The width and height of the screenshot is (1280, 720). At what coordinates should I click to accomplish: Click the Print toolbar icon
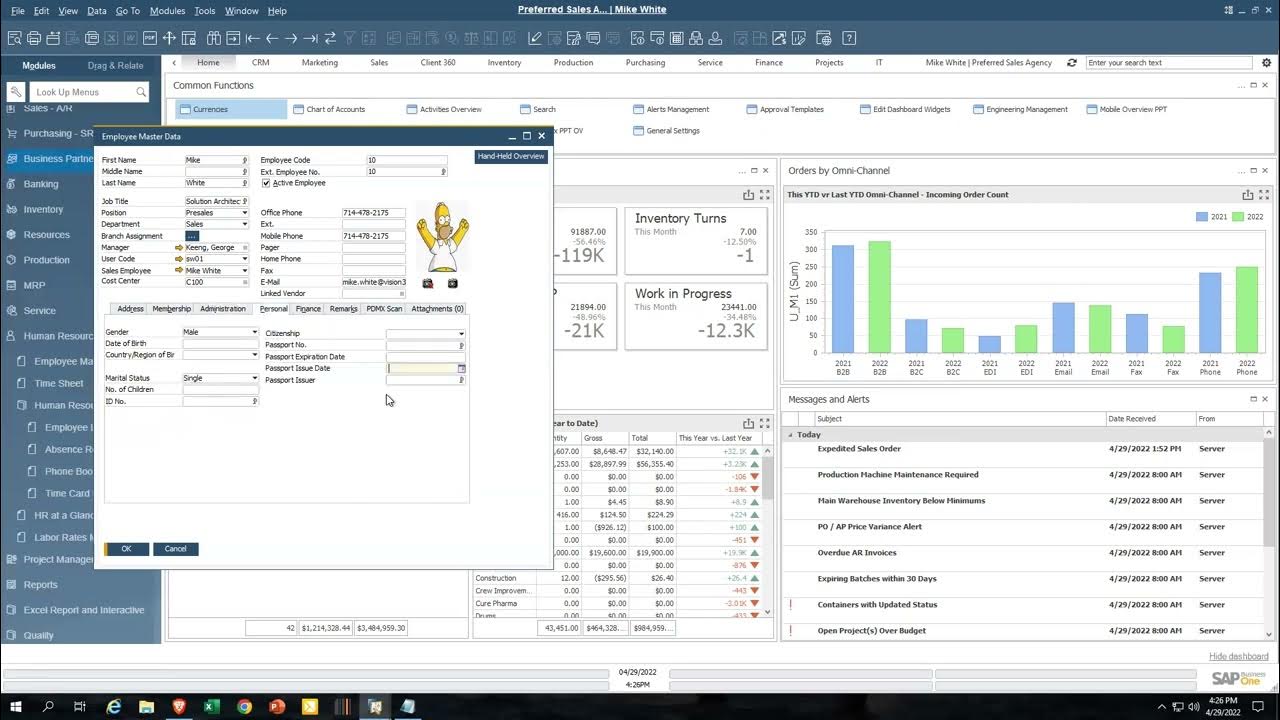(33, 38)
